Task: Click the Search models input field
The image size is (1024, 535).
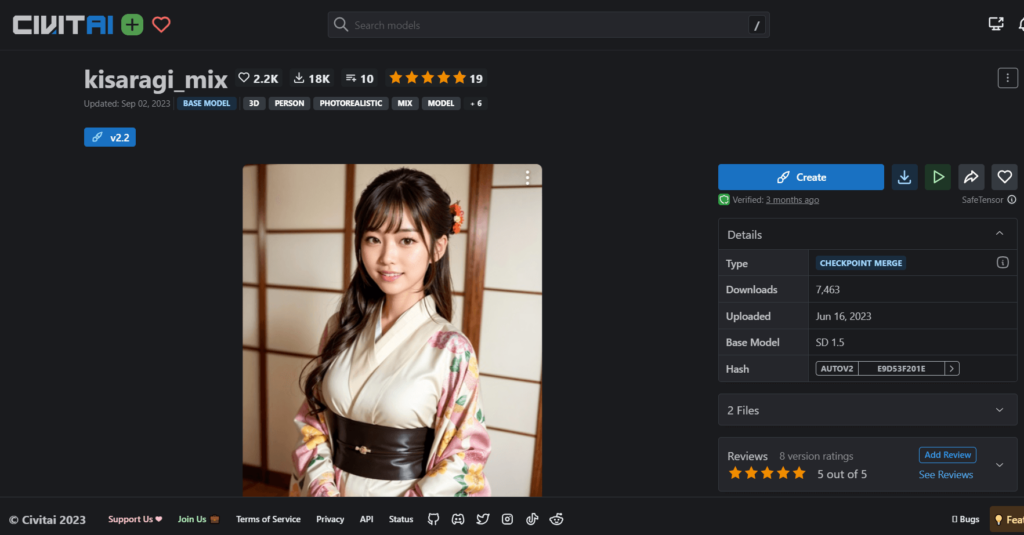Action: (548, 25)
